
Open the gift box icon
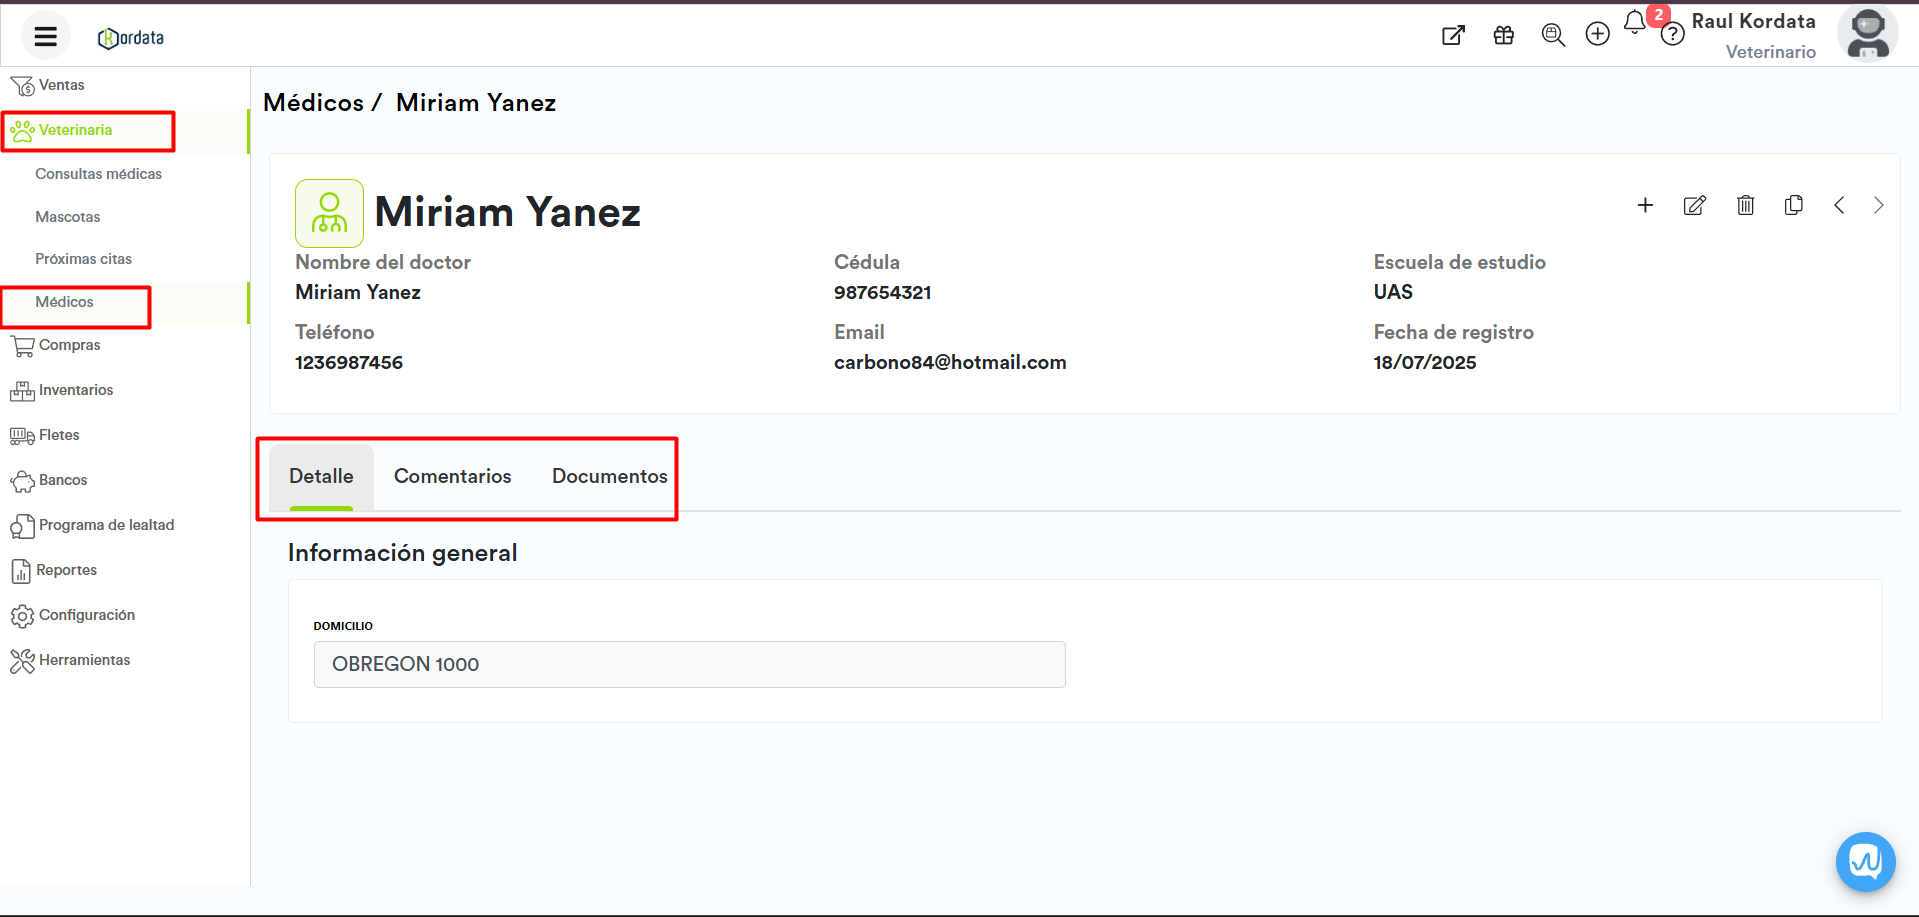pos(1503,36)
